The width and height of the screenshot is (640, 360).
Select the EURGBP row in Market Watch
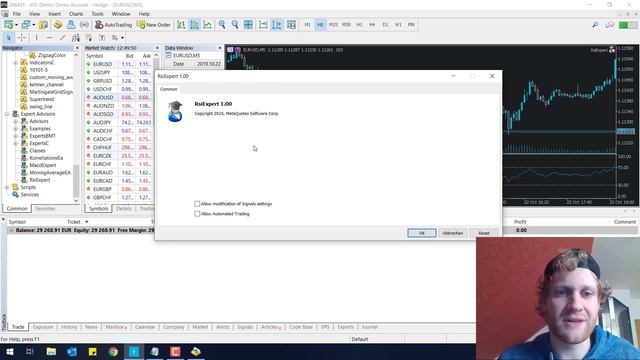[118, 189]
